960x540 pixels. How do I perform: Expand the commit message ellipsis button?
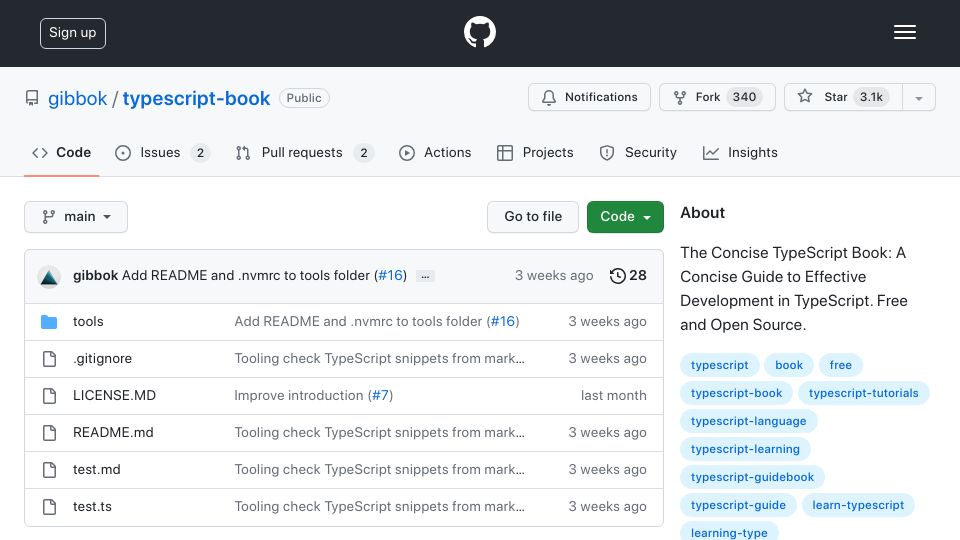coord(425,276)
